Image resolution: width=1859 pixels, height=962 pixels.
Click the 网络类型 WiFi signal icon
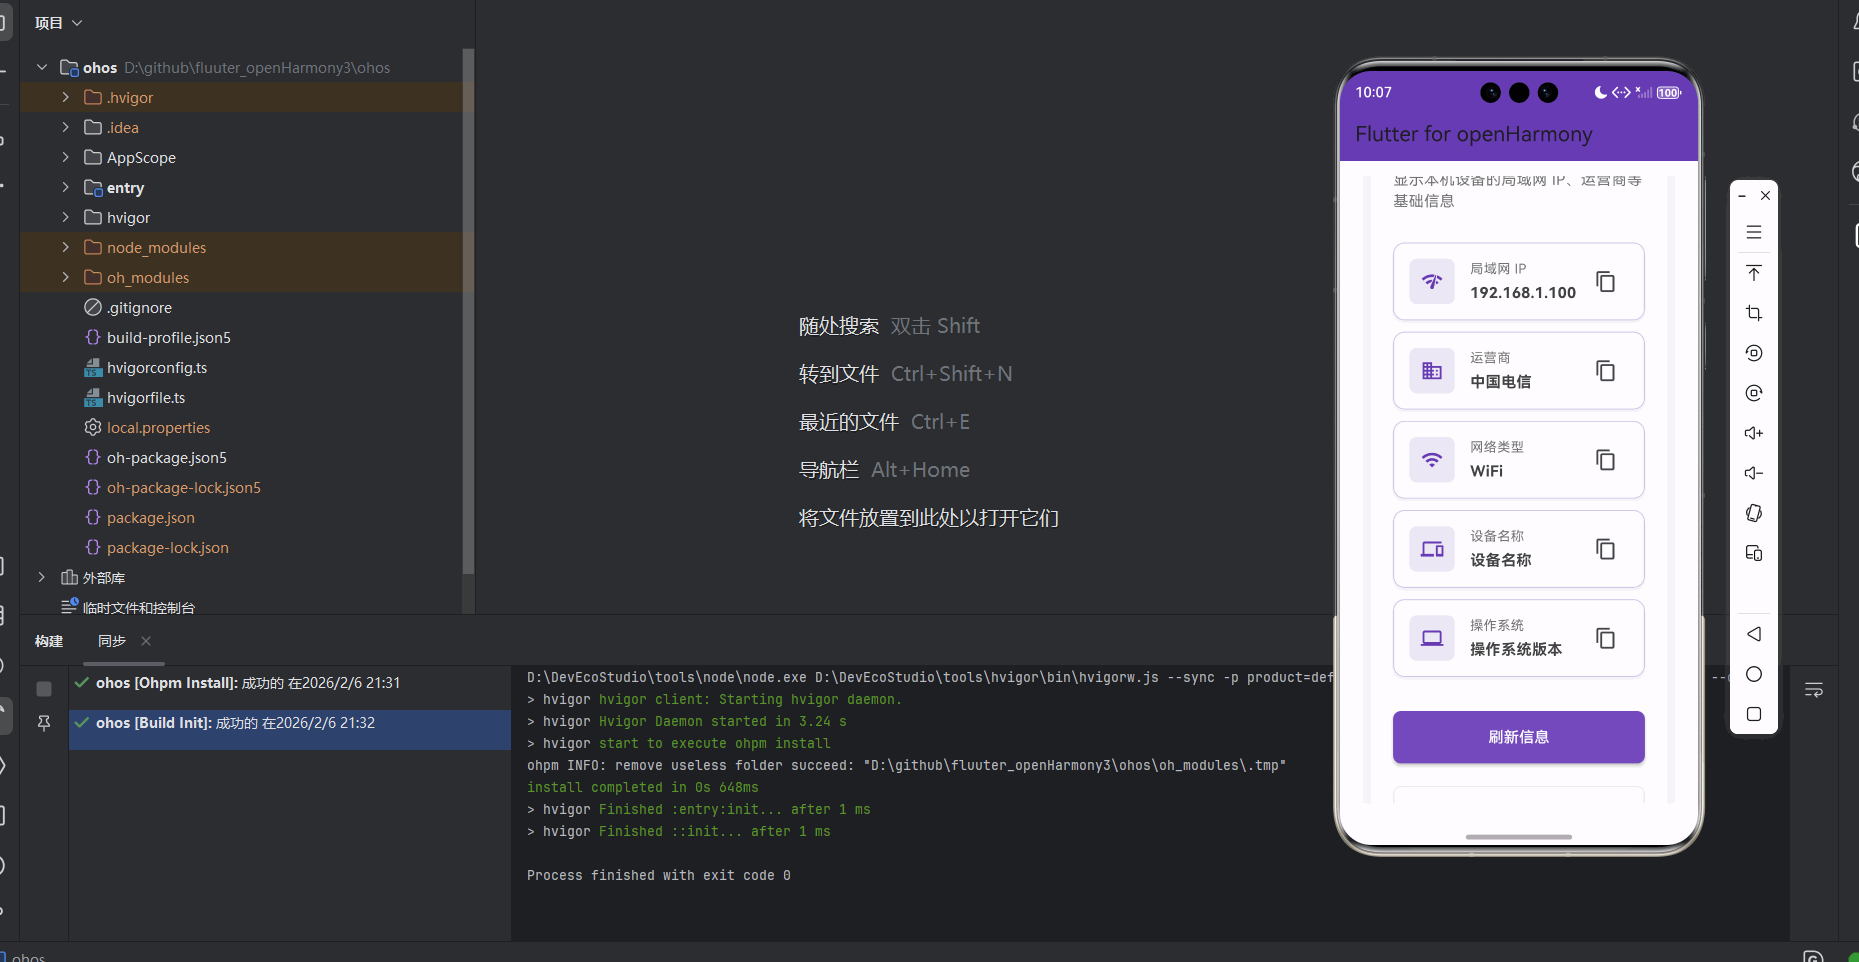click(1432, 460)
